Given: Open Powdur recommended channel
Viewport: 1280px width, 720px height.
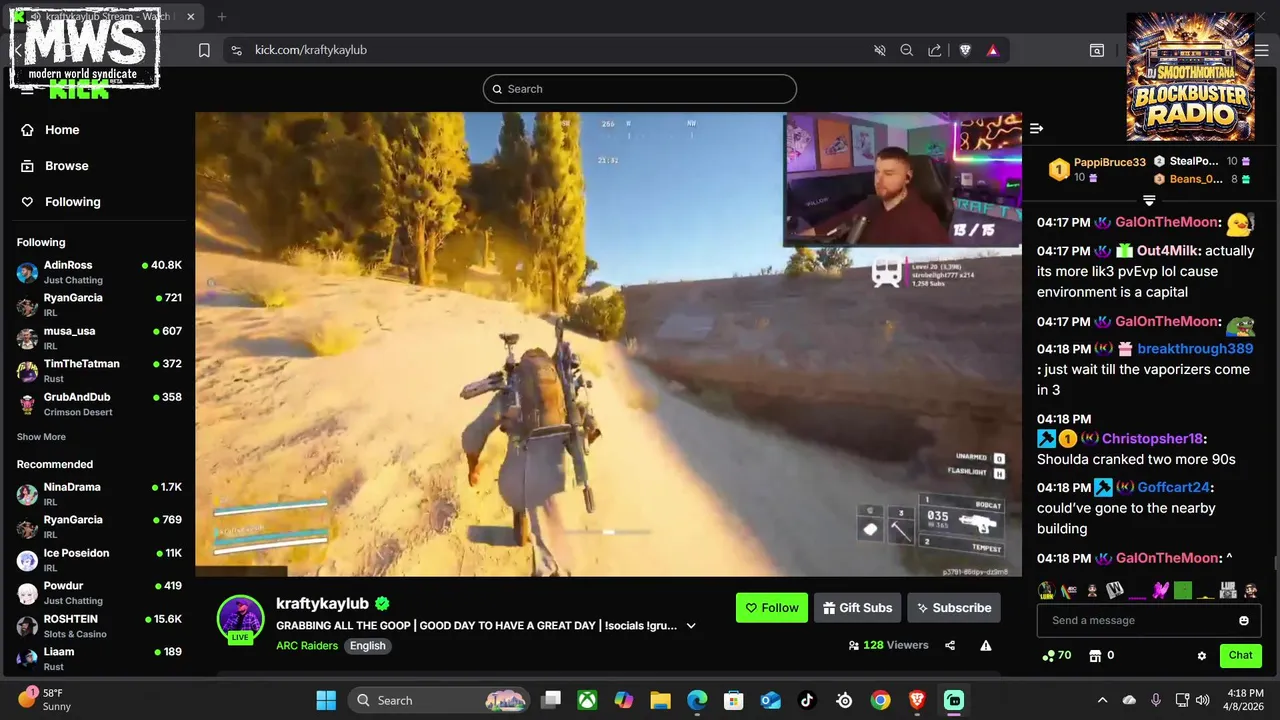Looking at the screenshot, I should tap(99, 593).
